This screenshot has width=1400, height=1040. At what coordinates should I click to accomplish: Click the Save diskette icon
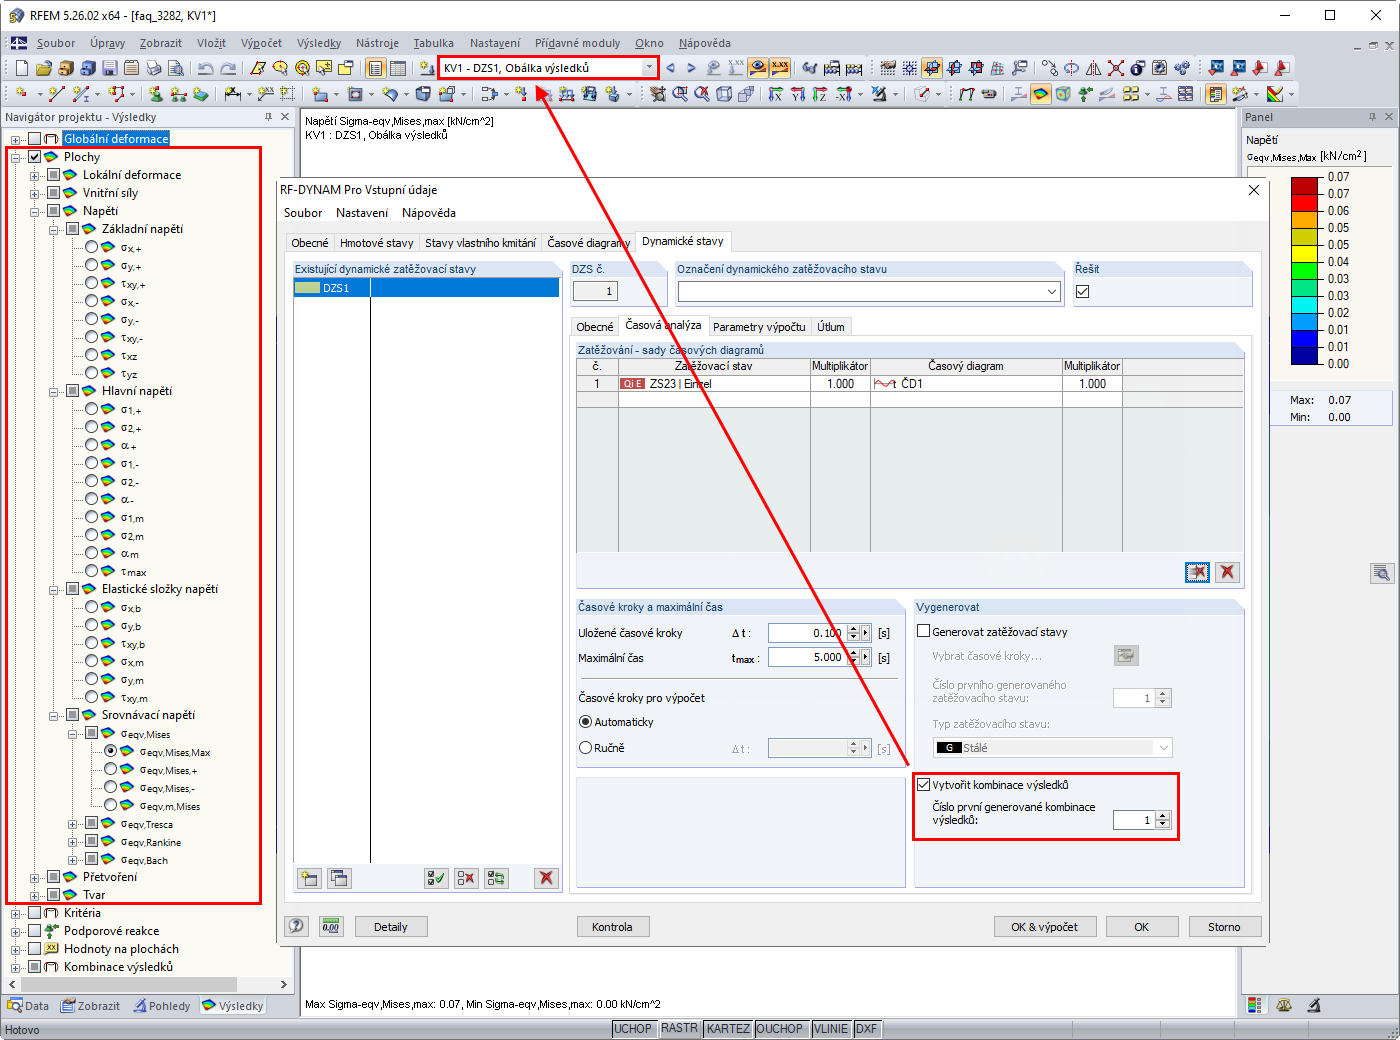110,68
